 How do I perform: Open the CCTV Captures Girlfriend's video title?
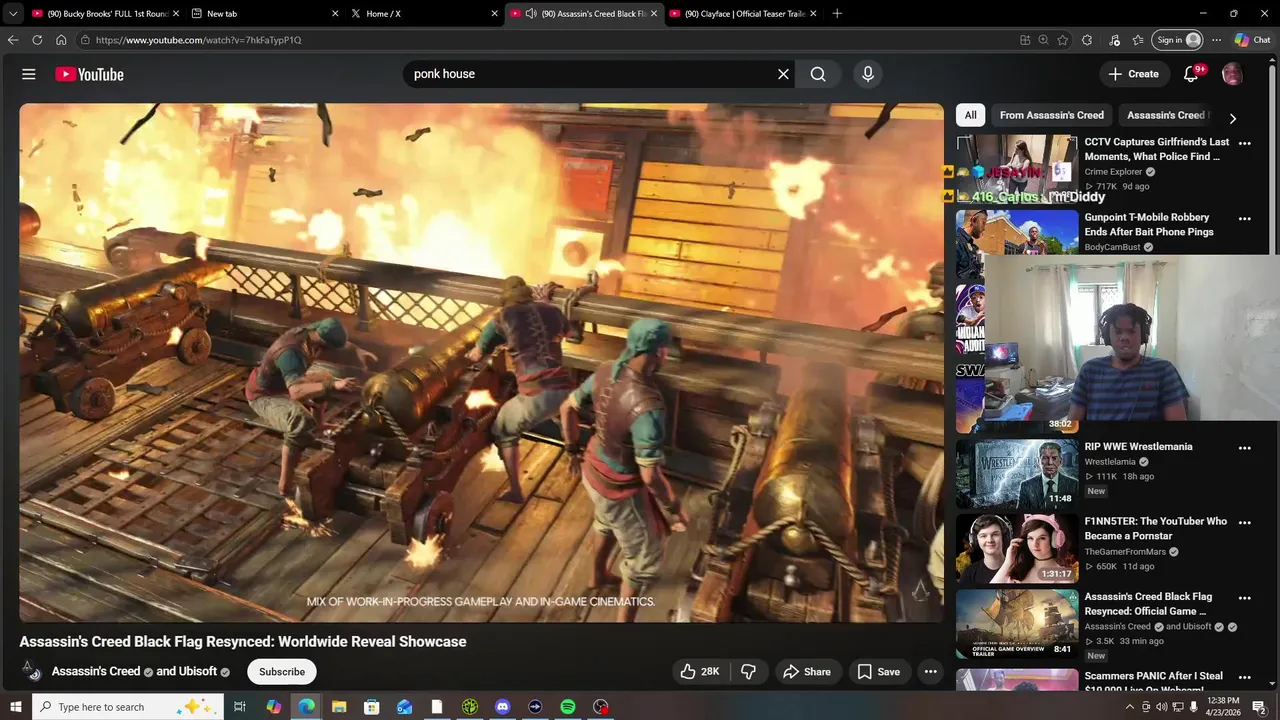tap(1157, 149)
